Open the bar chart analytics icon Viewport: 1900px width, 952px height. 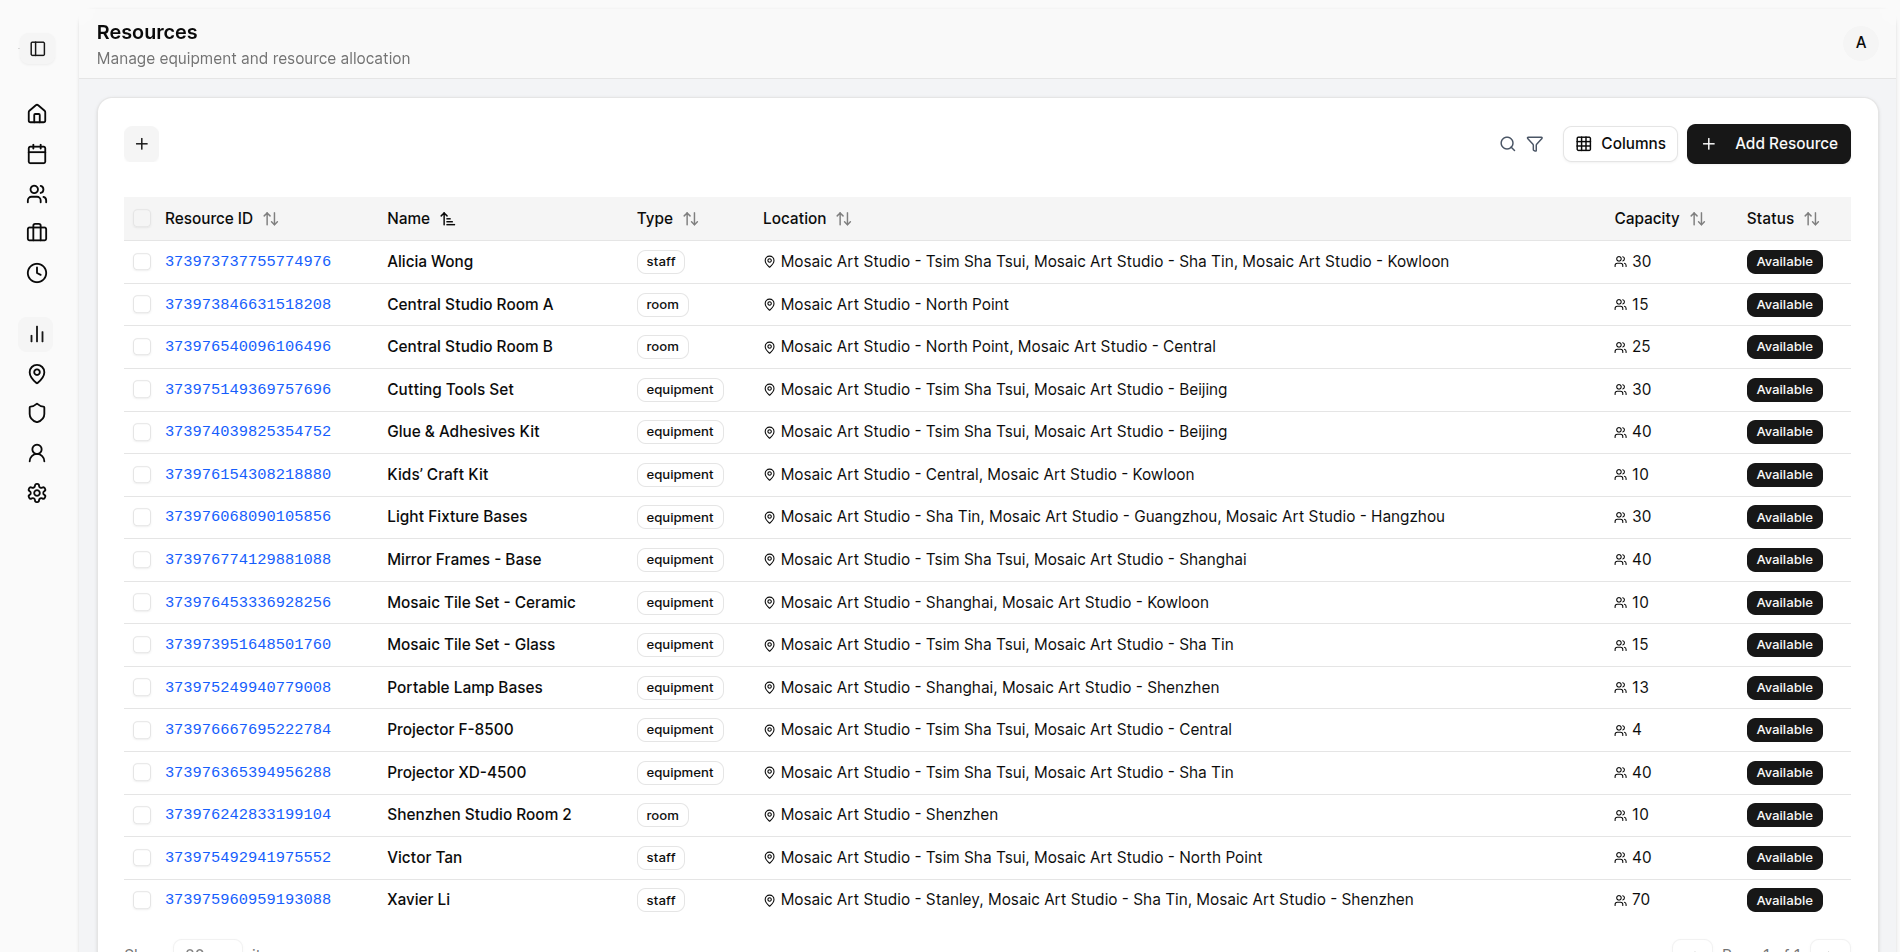pyautogui.click(x=37, y=334)
